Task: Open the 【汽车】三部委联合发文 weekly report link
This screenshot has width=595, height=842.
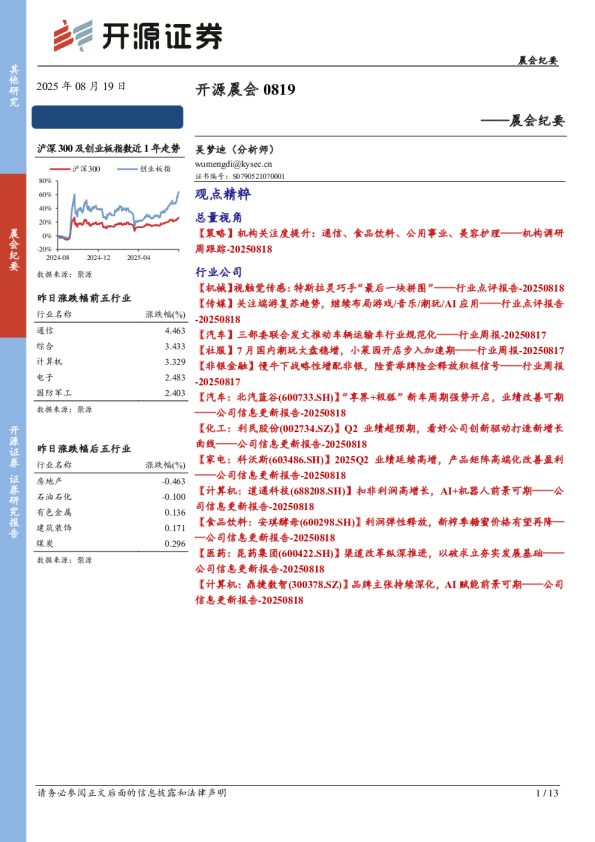Action: coord(371,335)
